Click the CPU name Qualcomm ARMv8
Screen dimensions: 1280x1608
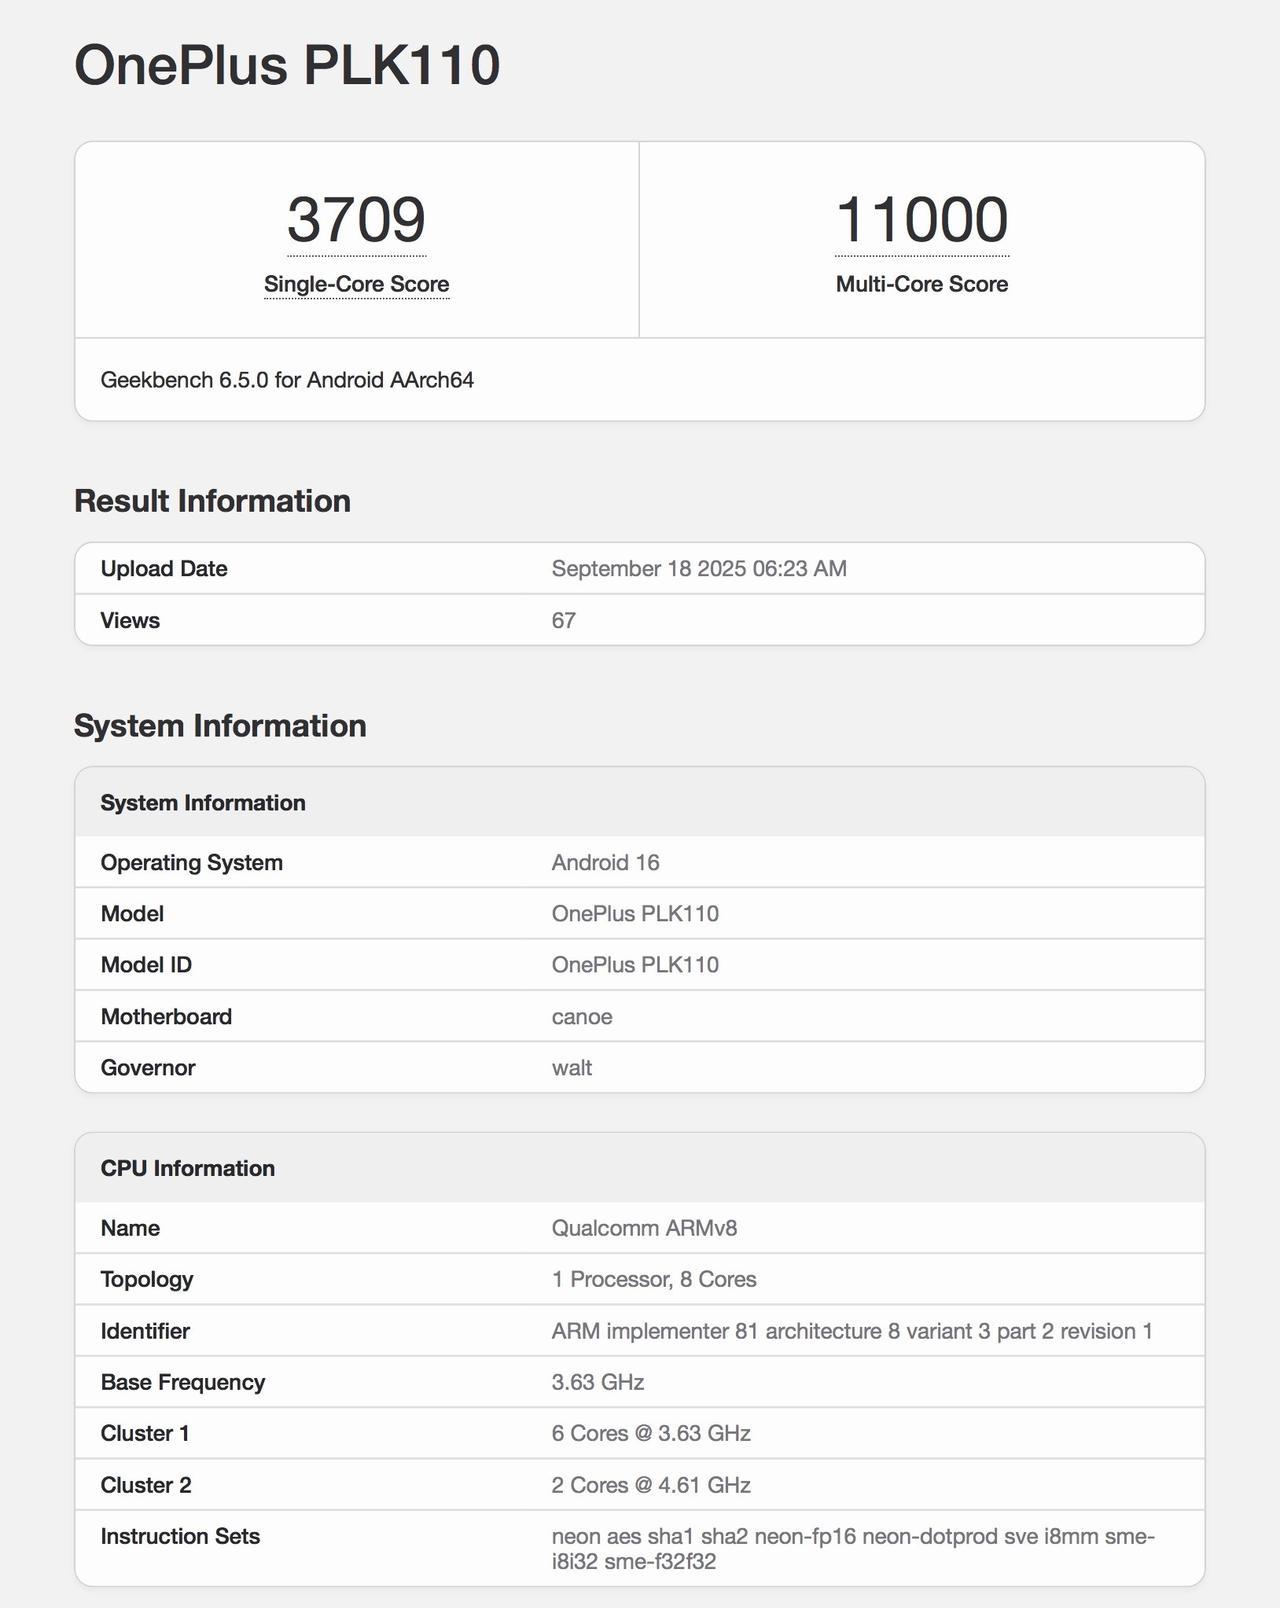point(644,1228)
